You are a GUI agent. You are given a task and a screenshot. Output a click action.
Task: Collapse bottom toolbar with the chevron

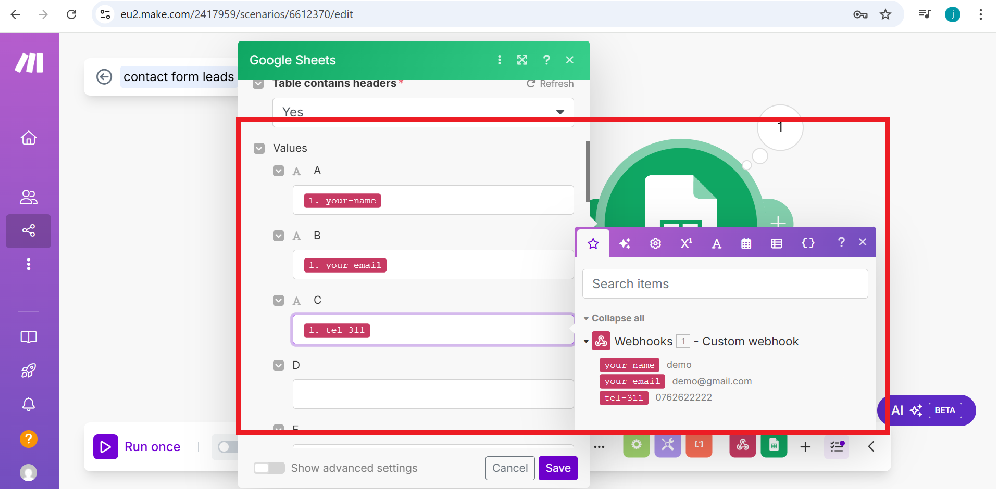[x=872, y=446]
